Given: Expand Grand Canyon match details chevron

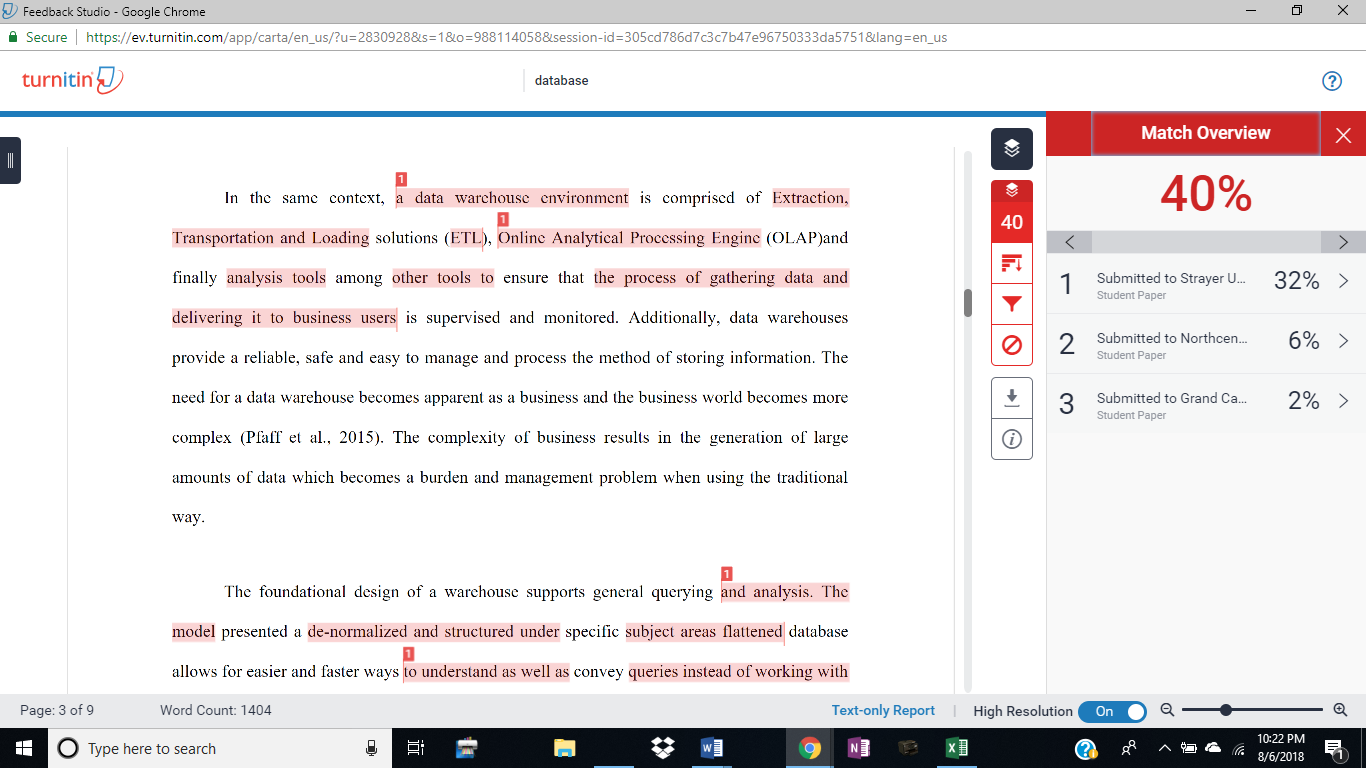Looking at the screenshot, I should [1343, 401].
